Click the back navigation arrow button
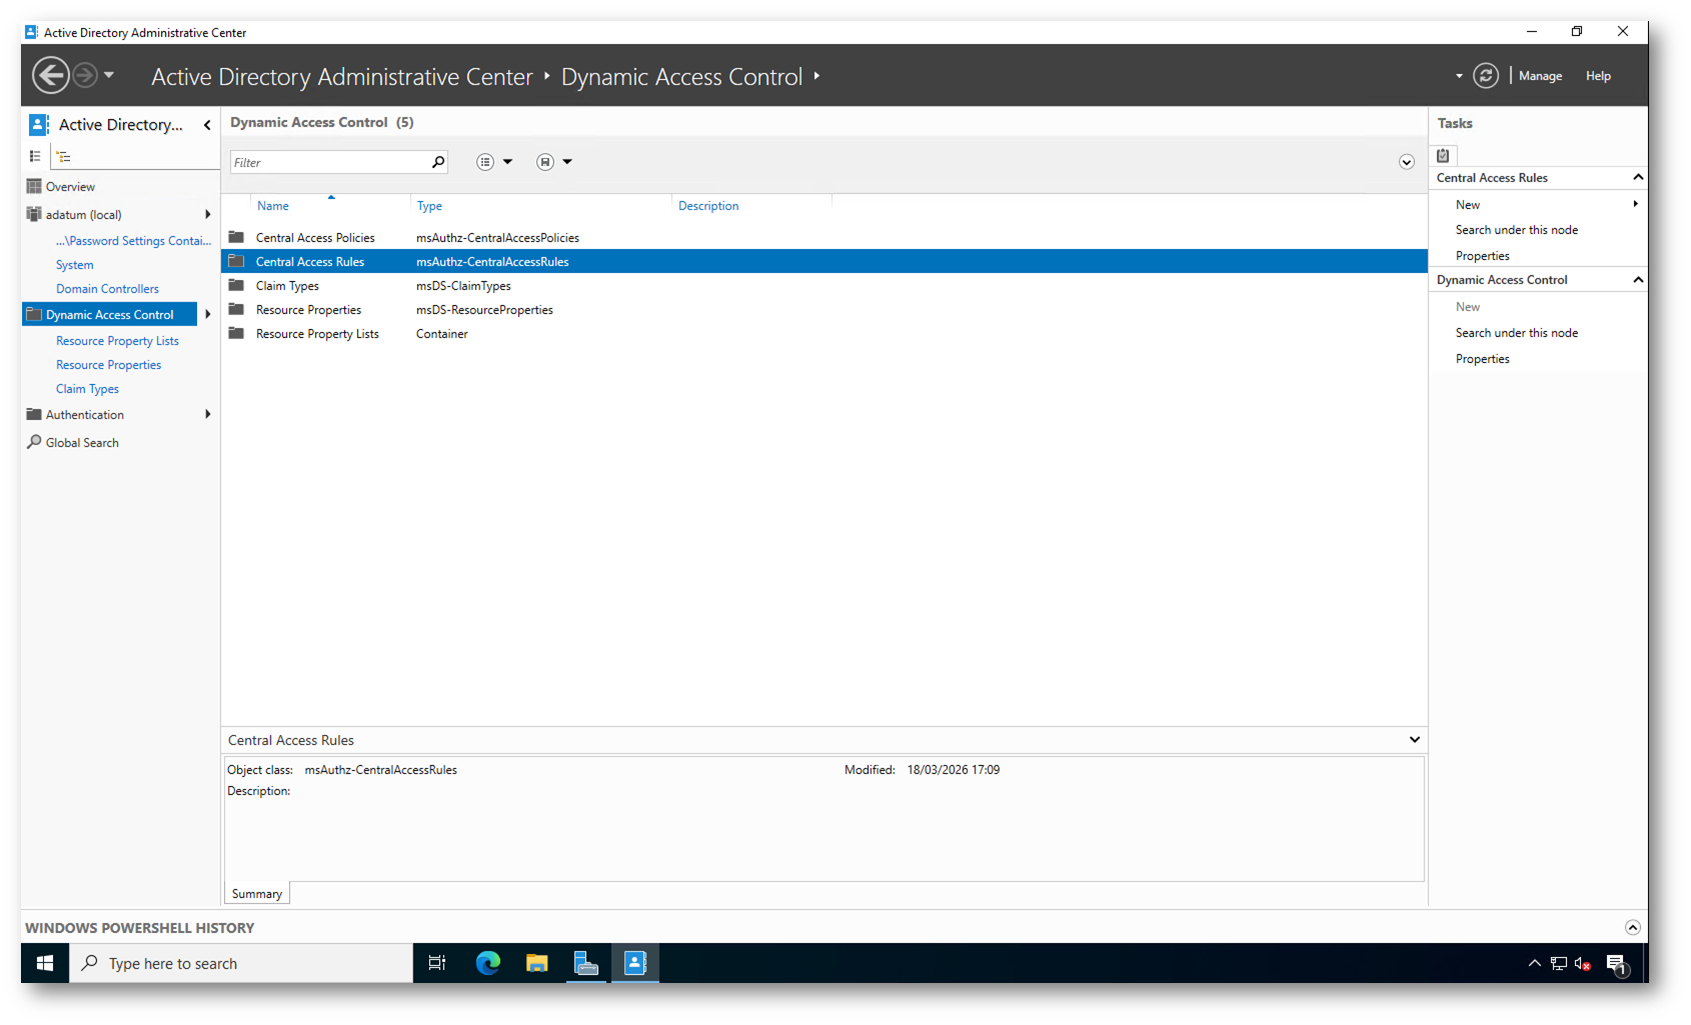The width and height of the screenshot is (1691, 1025). pos(51,76)
